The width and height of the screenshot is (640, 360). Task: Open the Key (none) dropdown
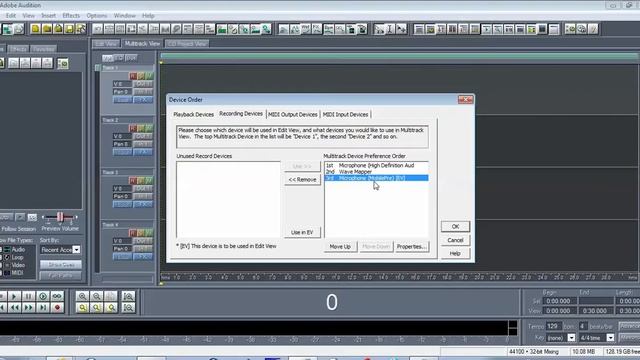pyautogui.click(x=571, y=338)
